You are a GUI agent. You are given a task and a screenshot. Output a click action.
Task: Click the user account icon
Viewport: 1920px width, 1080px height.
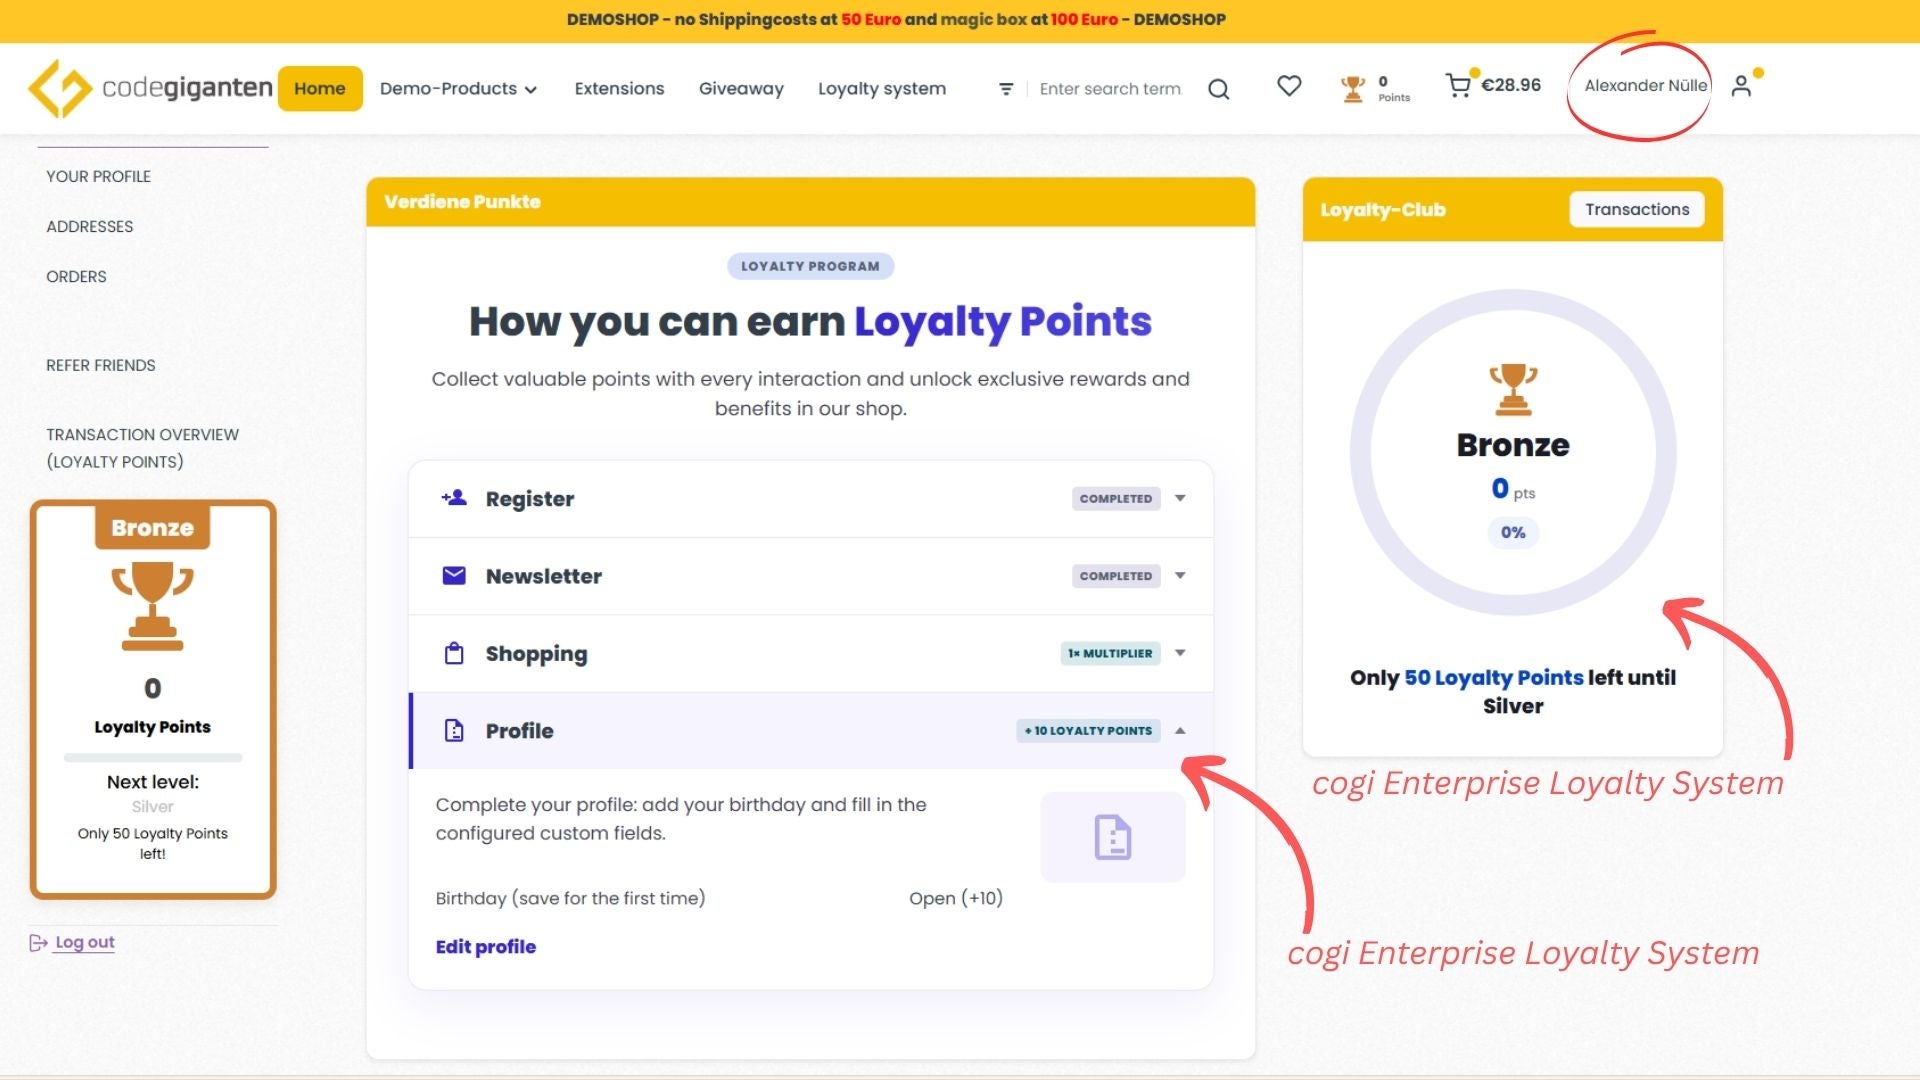click(1741, 87)
